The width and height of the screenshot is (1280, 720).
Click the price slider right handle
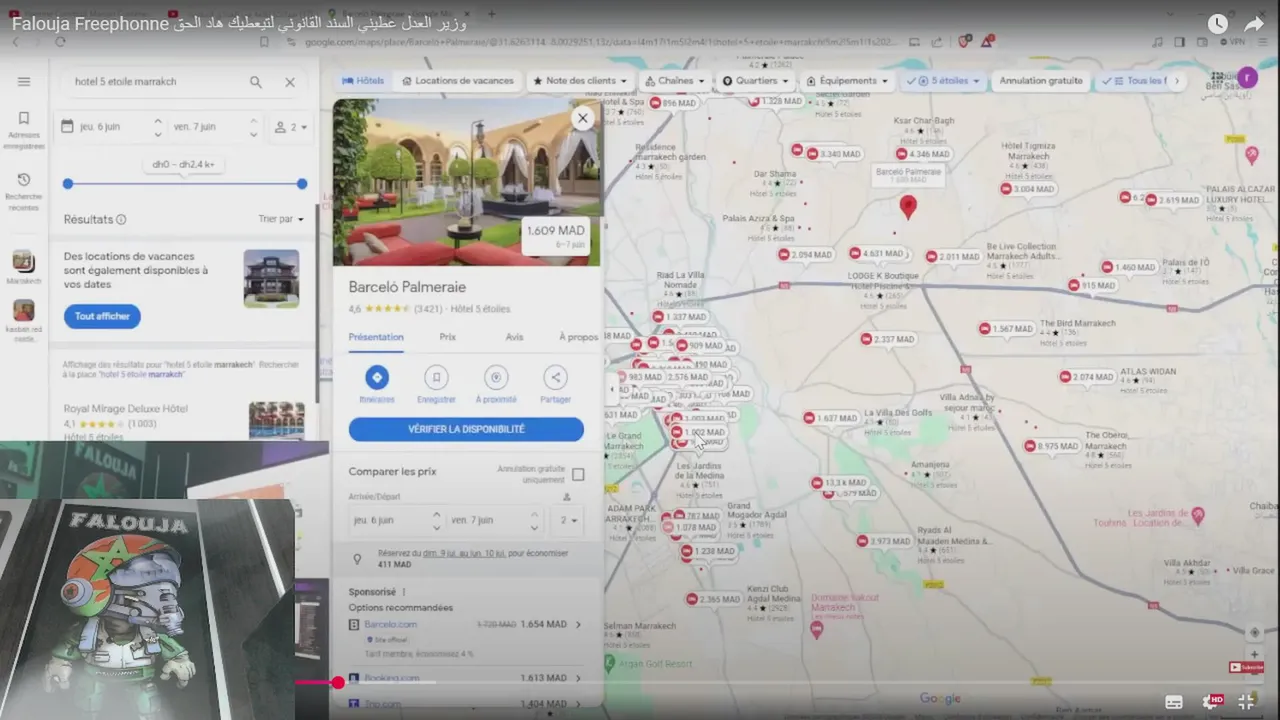click(302, 184)
